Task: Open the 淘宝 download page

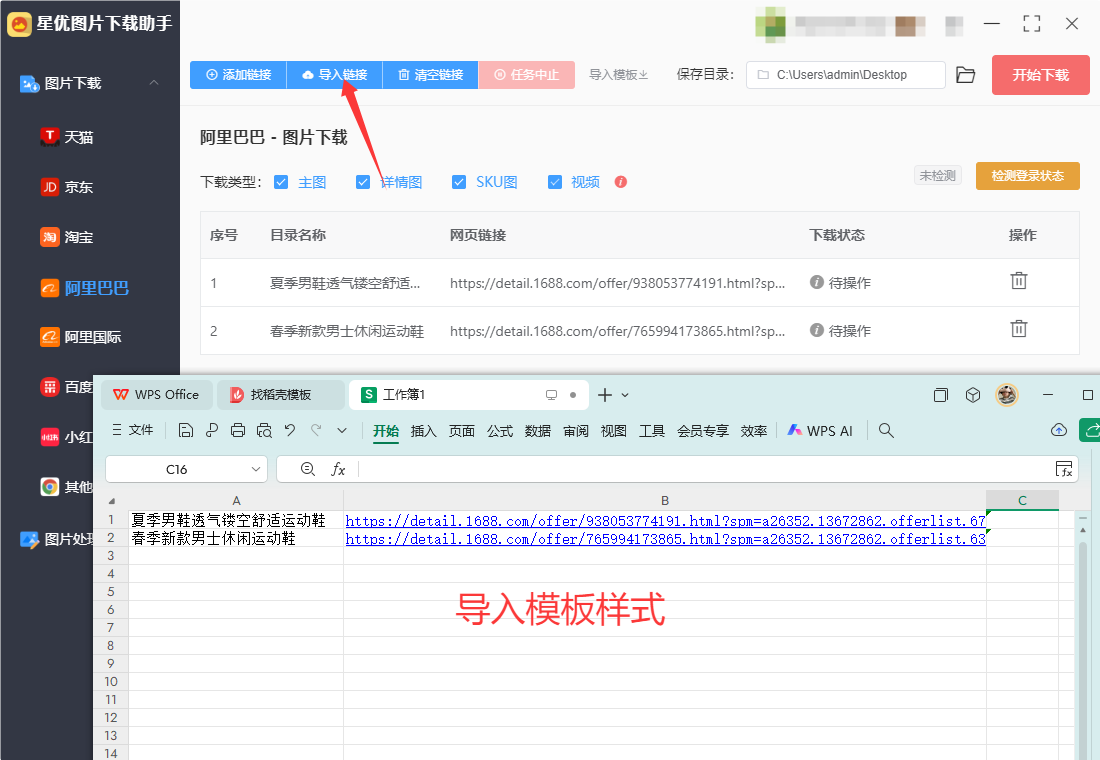Action: tap(67, 237)
